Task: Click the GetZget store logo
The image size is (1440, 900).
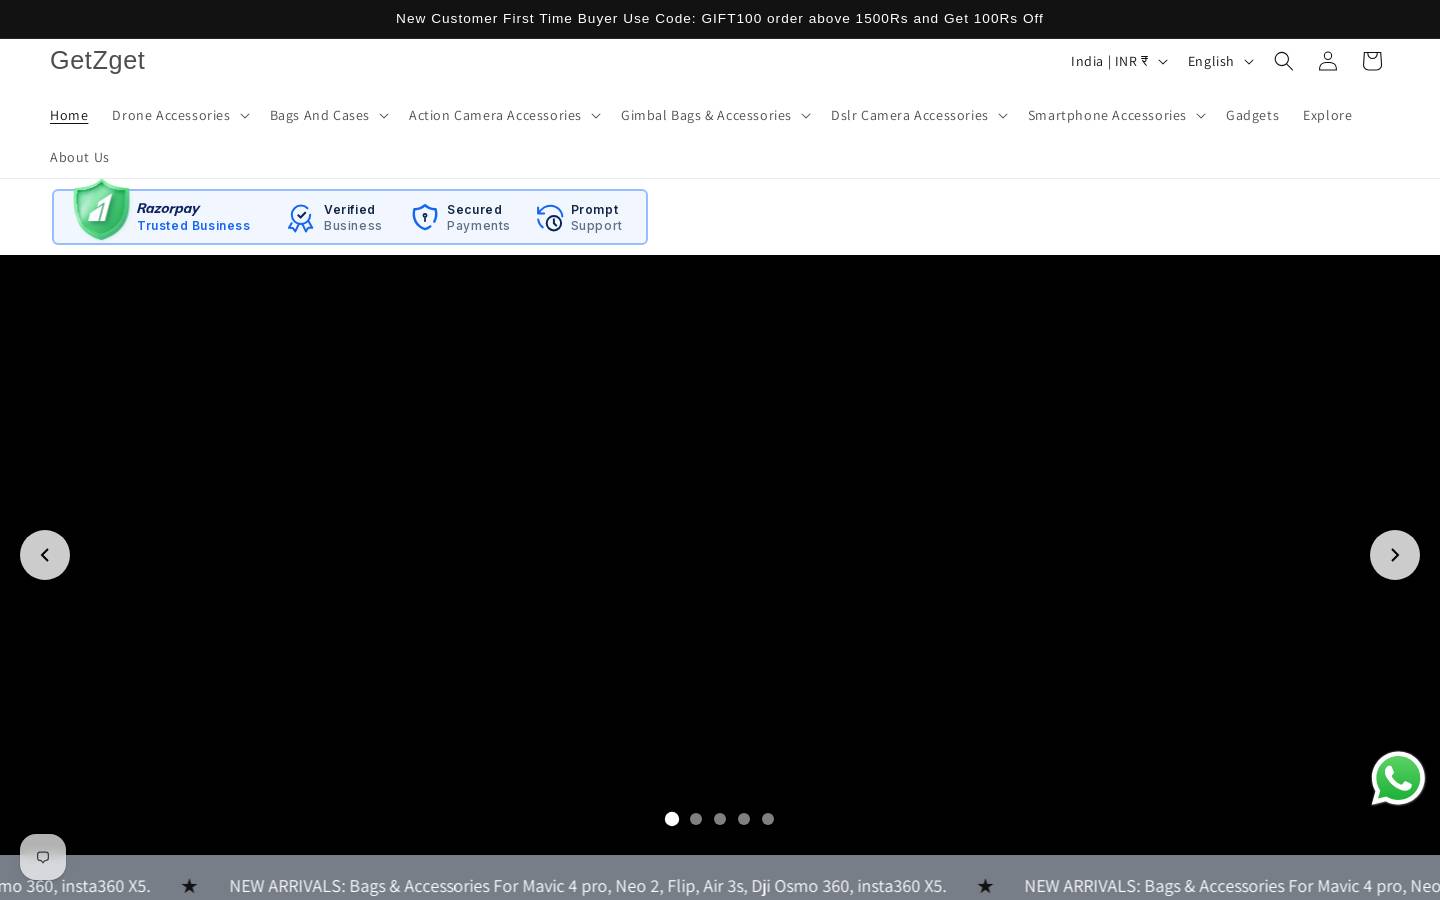Action: [x=98, y=60]
